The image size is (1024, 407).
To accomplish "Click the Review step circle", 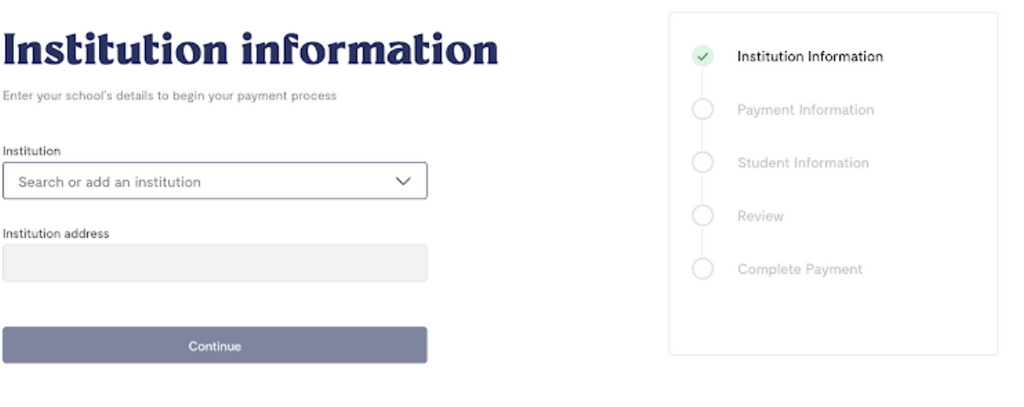I will (703, 216).
